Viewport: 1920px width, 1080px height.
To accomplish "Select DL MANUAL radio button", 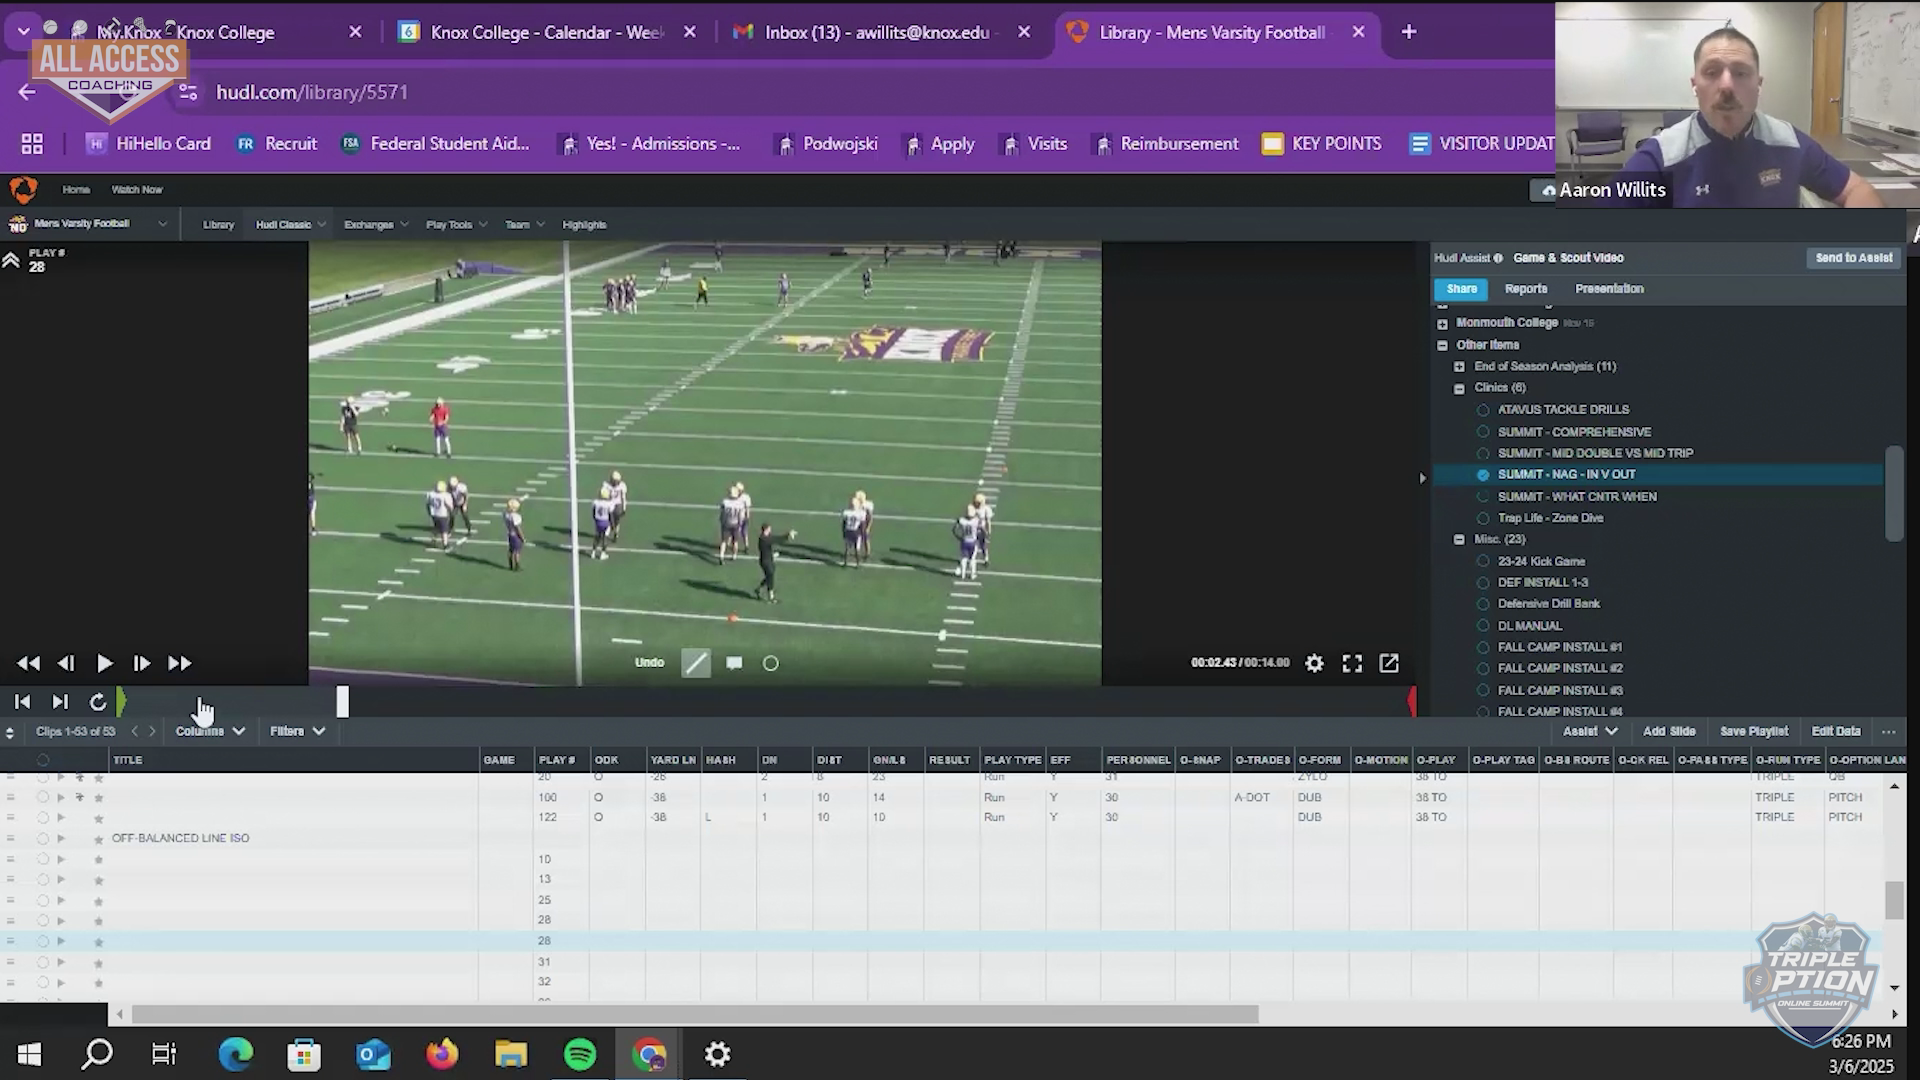I will (1483, 626).
